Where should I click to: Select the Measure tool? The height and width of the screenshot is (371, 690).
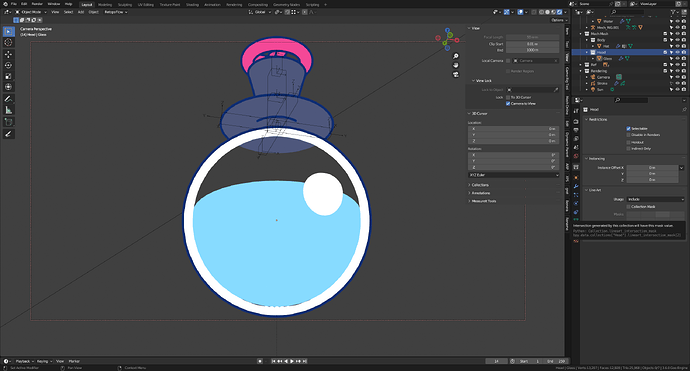[x=8, y=110]
